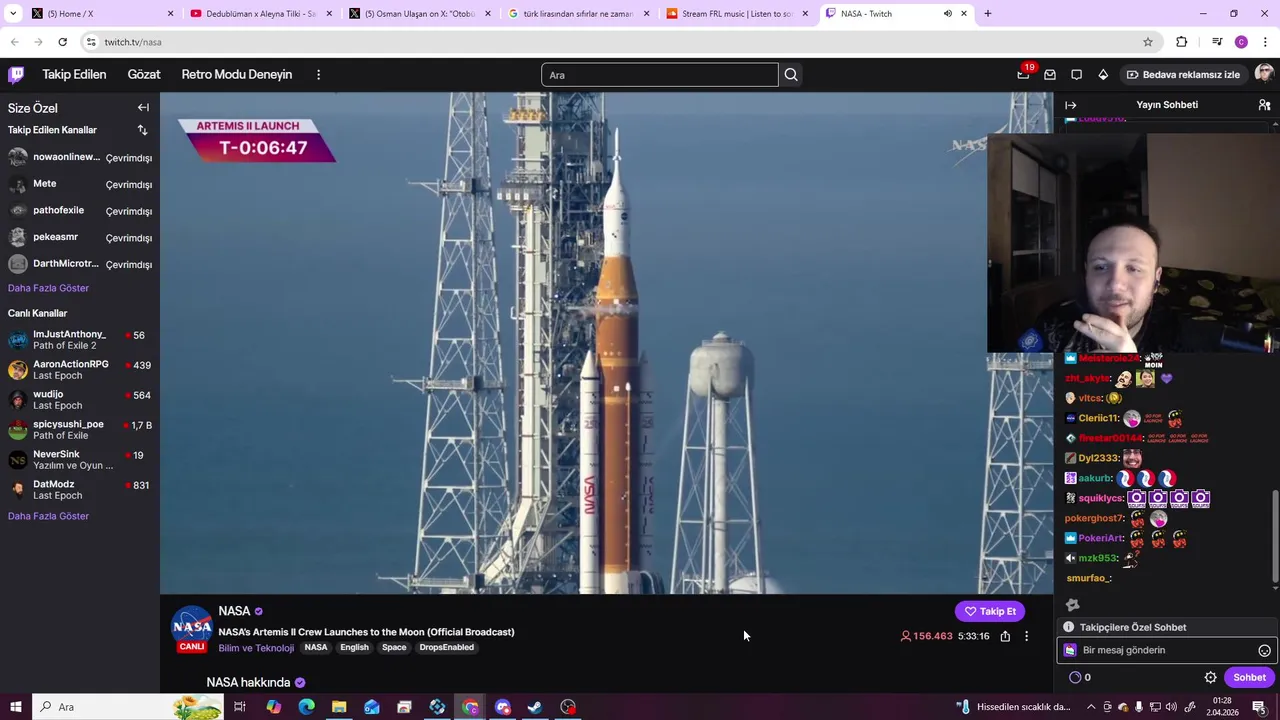This screenshot has height=720, width=1280.
Task: Follow NASA with Takip Et button
Action: (990, 611)
